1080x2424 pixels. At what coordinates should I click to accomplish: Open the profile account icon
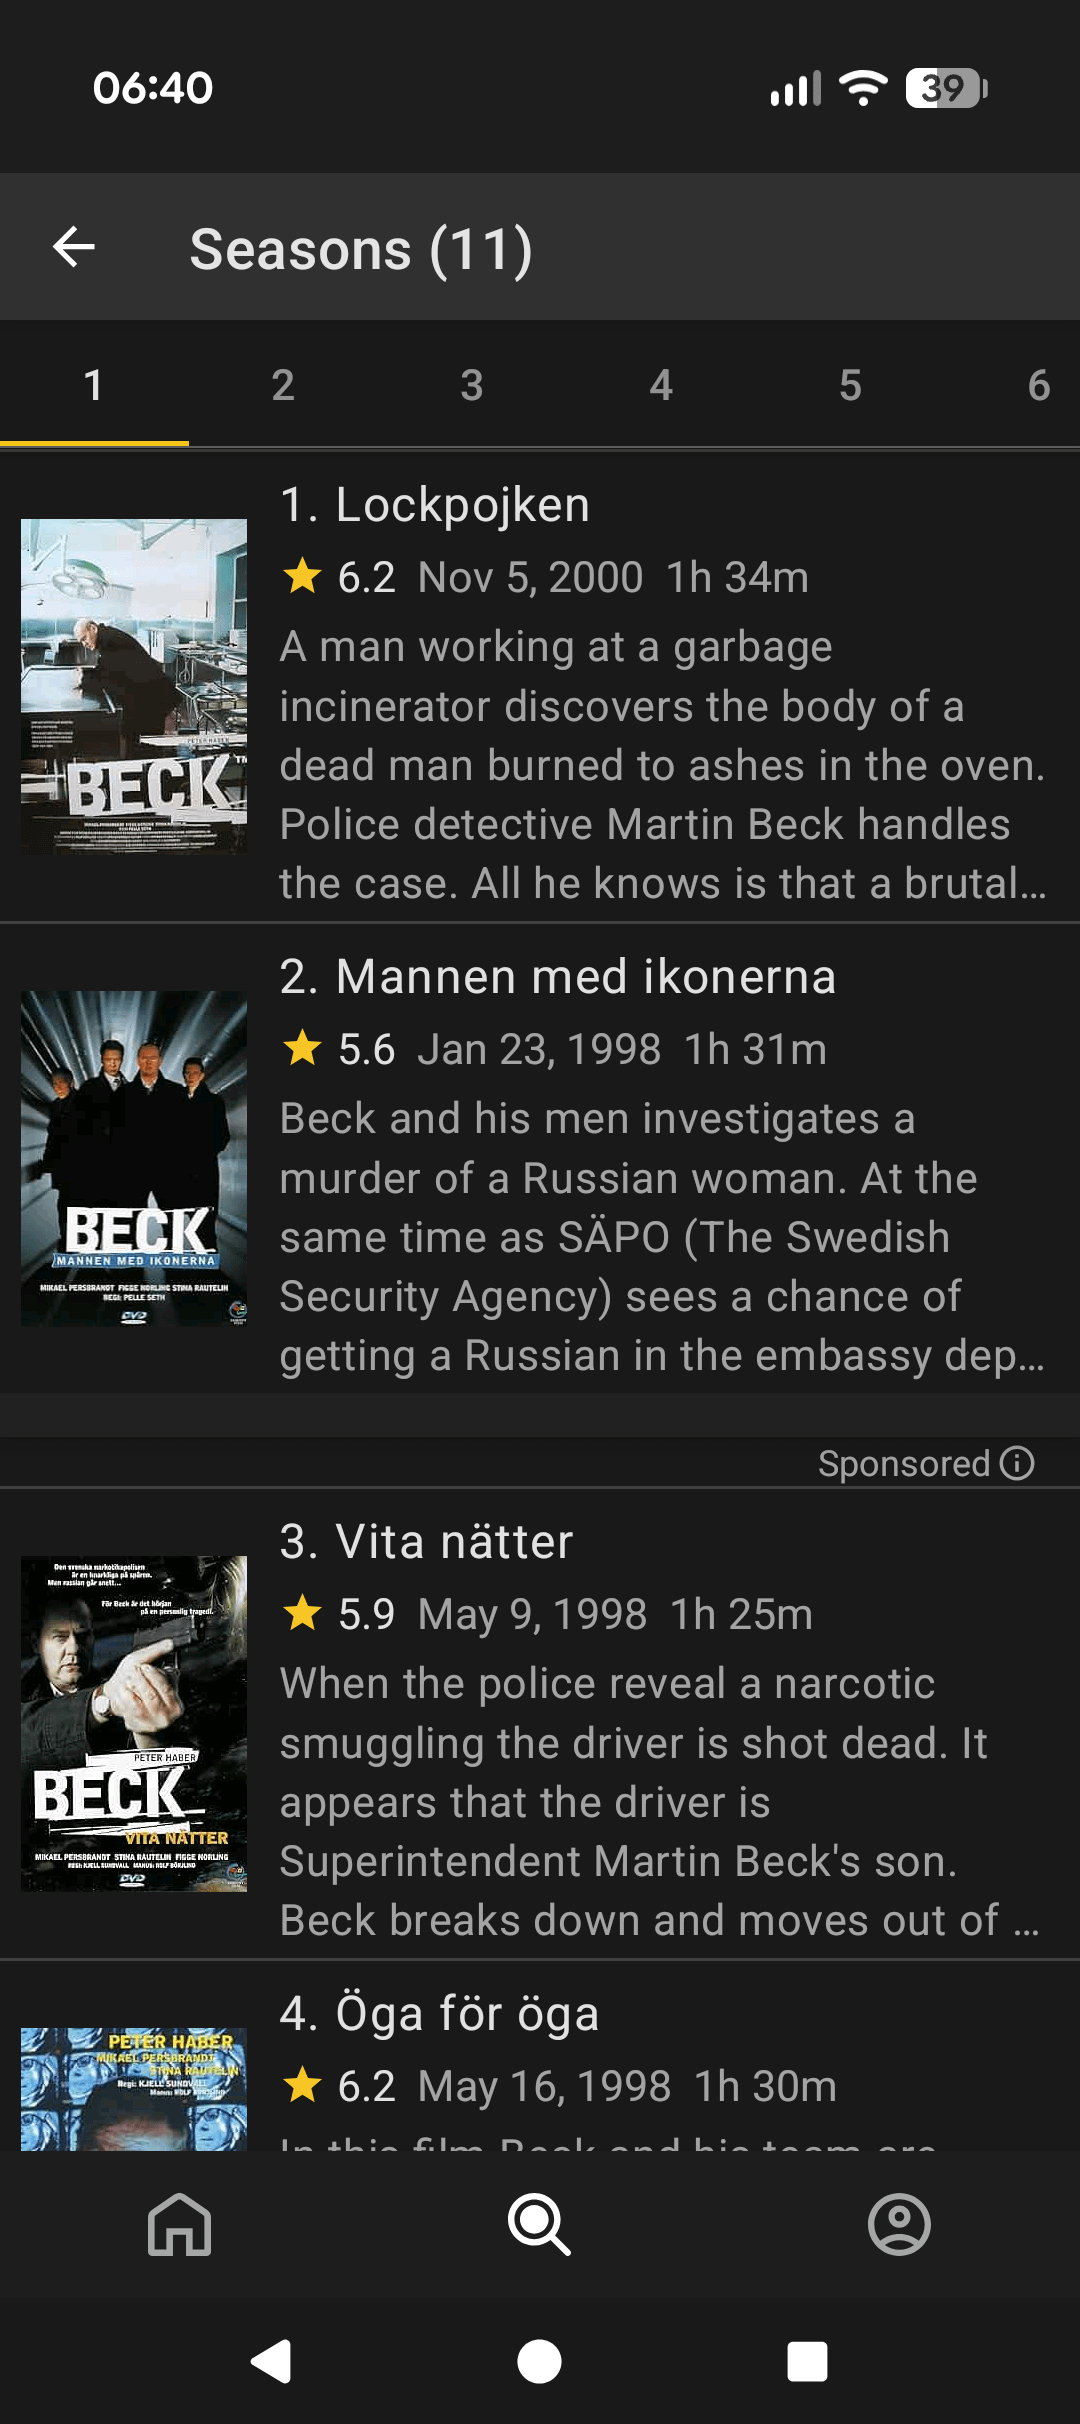point(899,2224)
